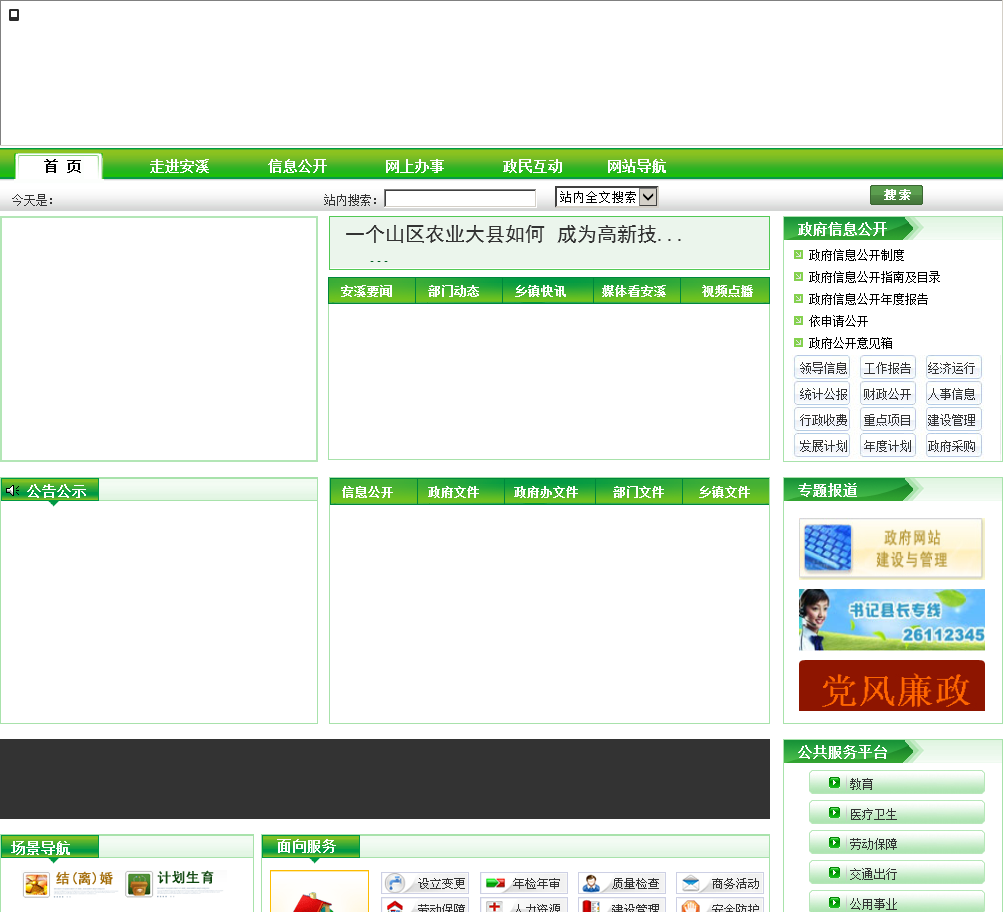Click the arrow icon beside 医疗卫生
The height and width of the screenshot is (912, 1003).
[834, 812]
